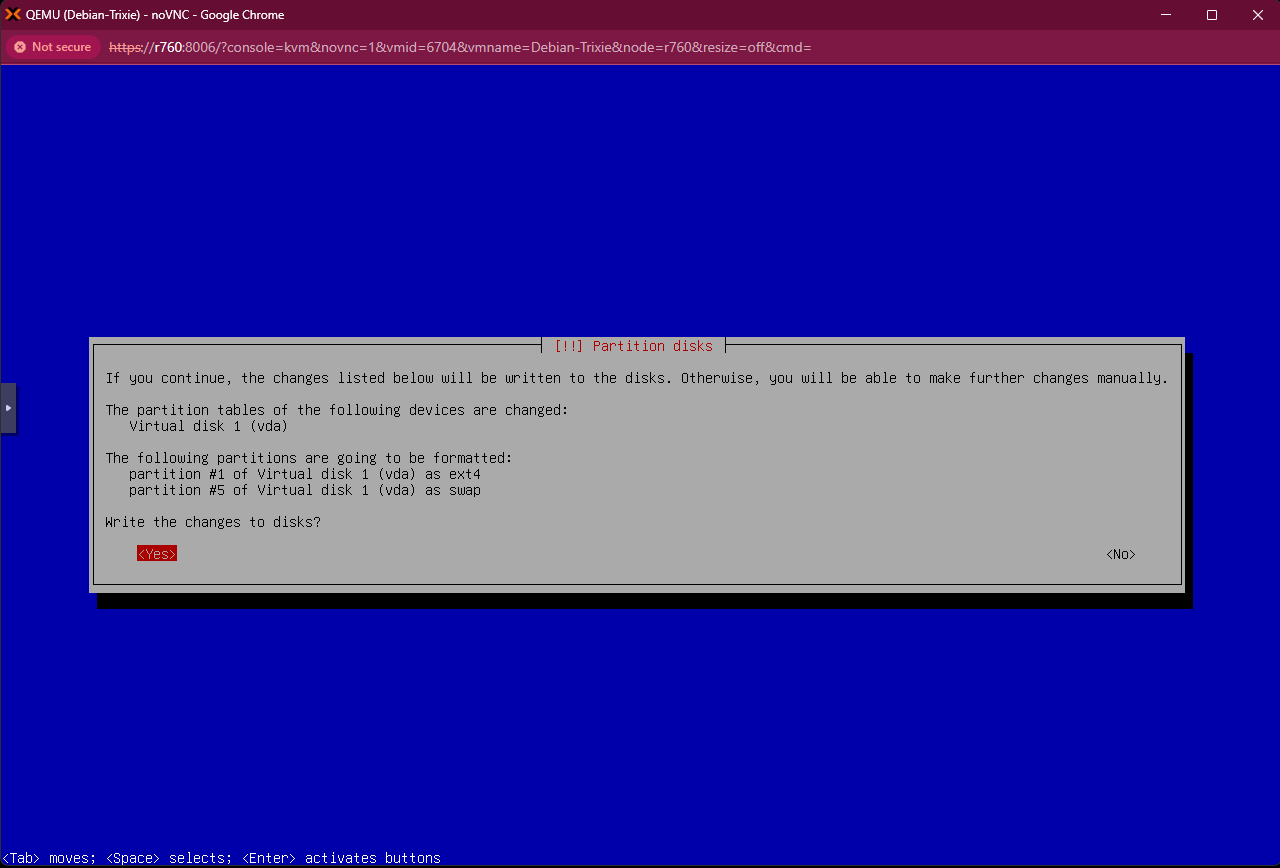Screen dimensions: 1280x868
Task: Select <Yes> to write changes to disks
Action: click(x=156, y=553)
